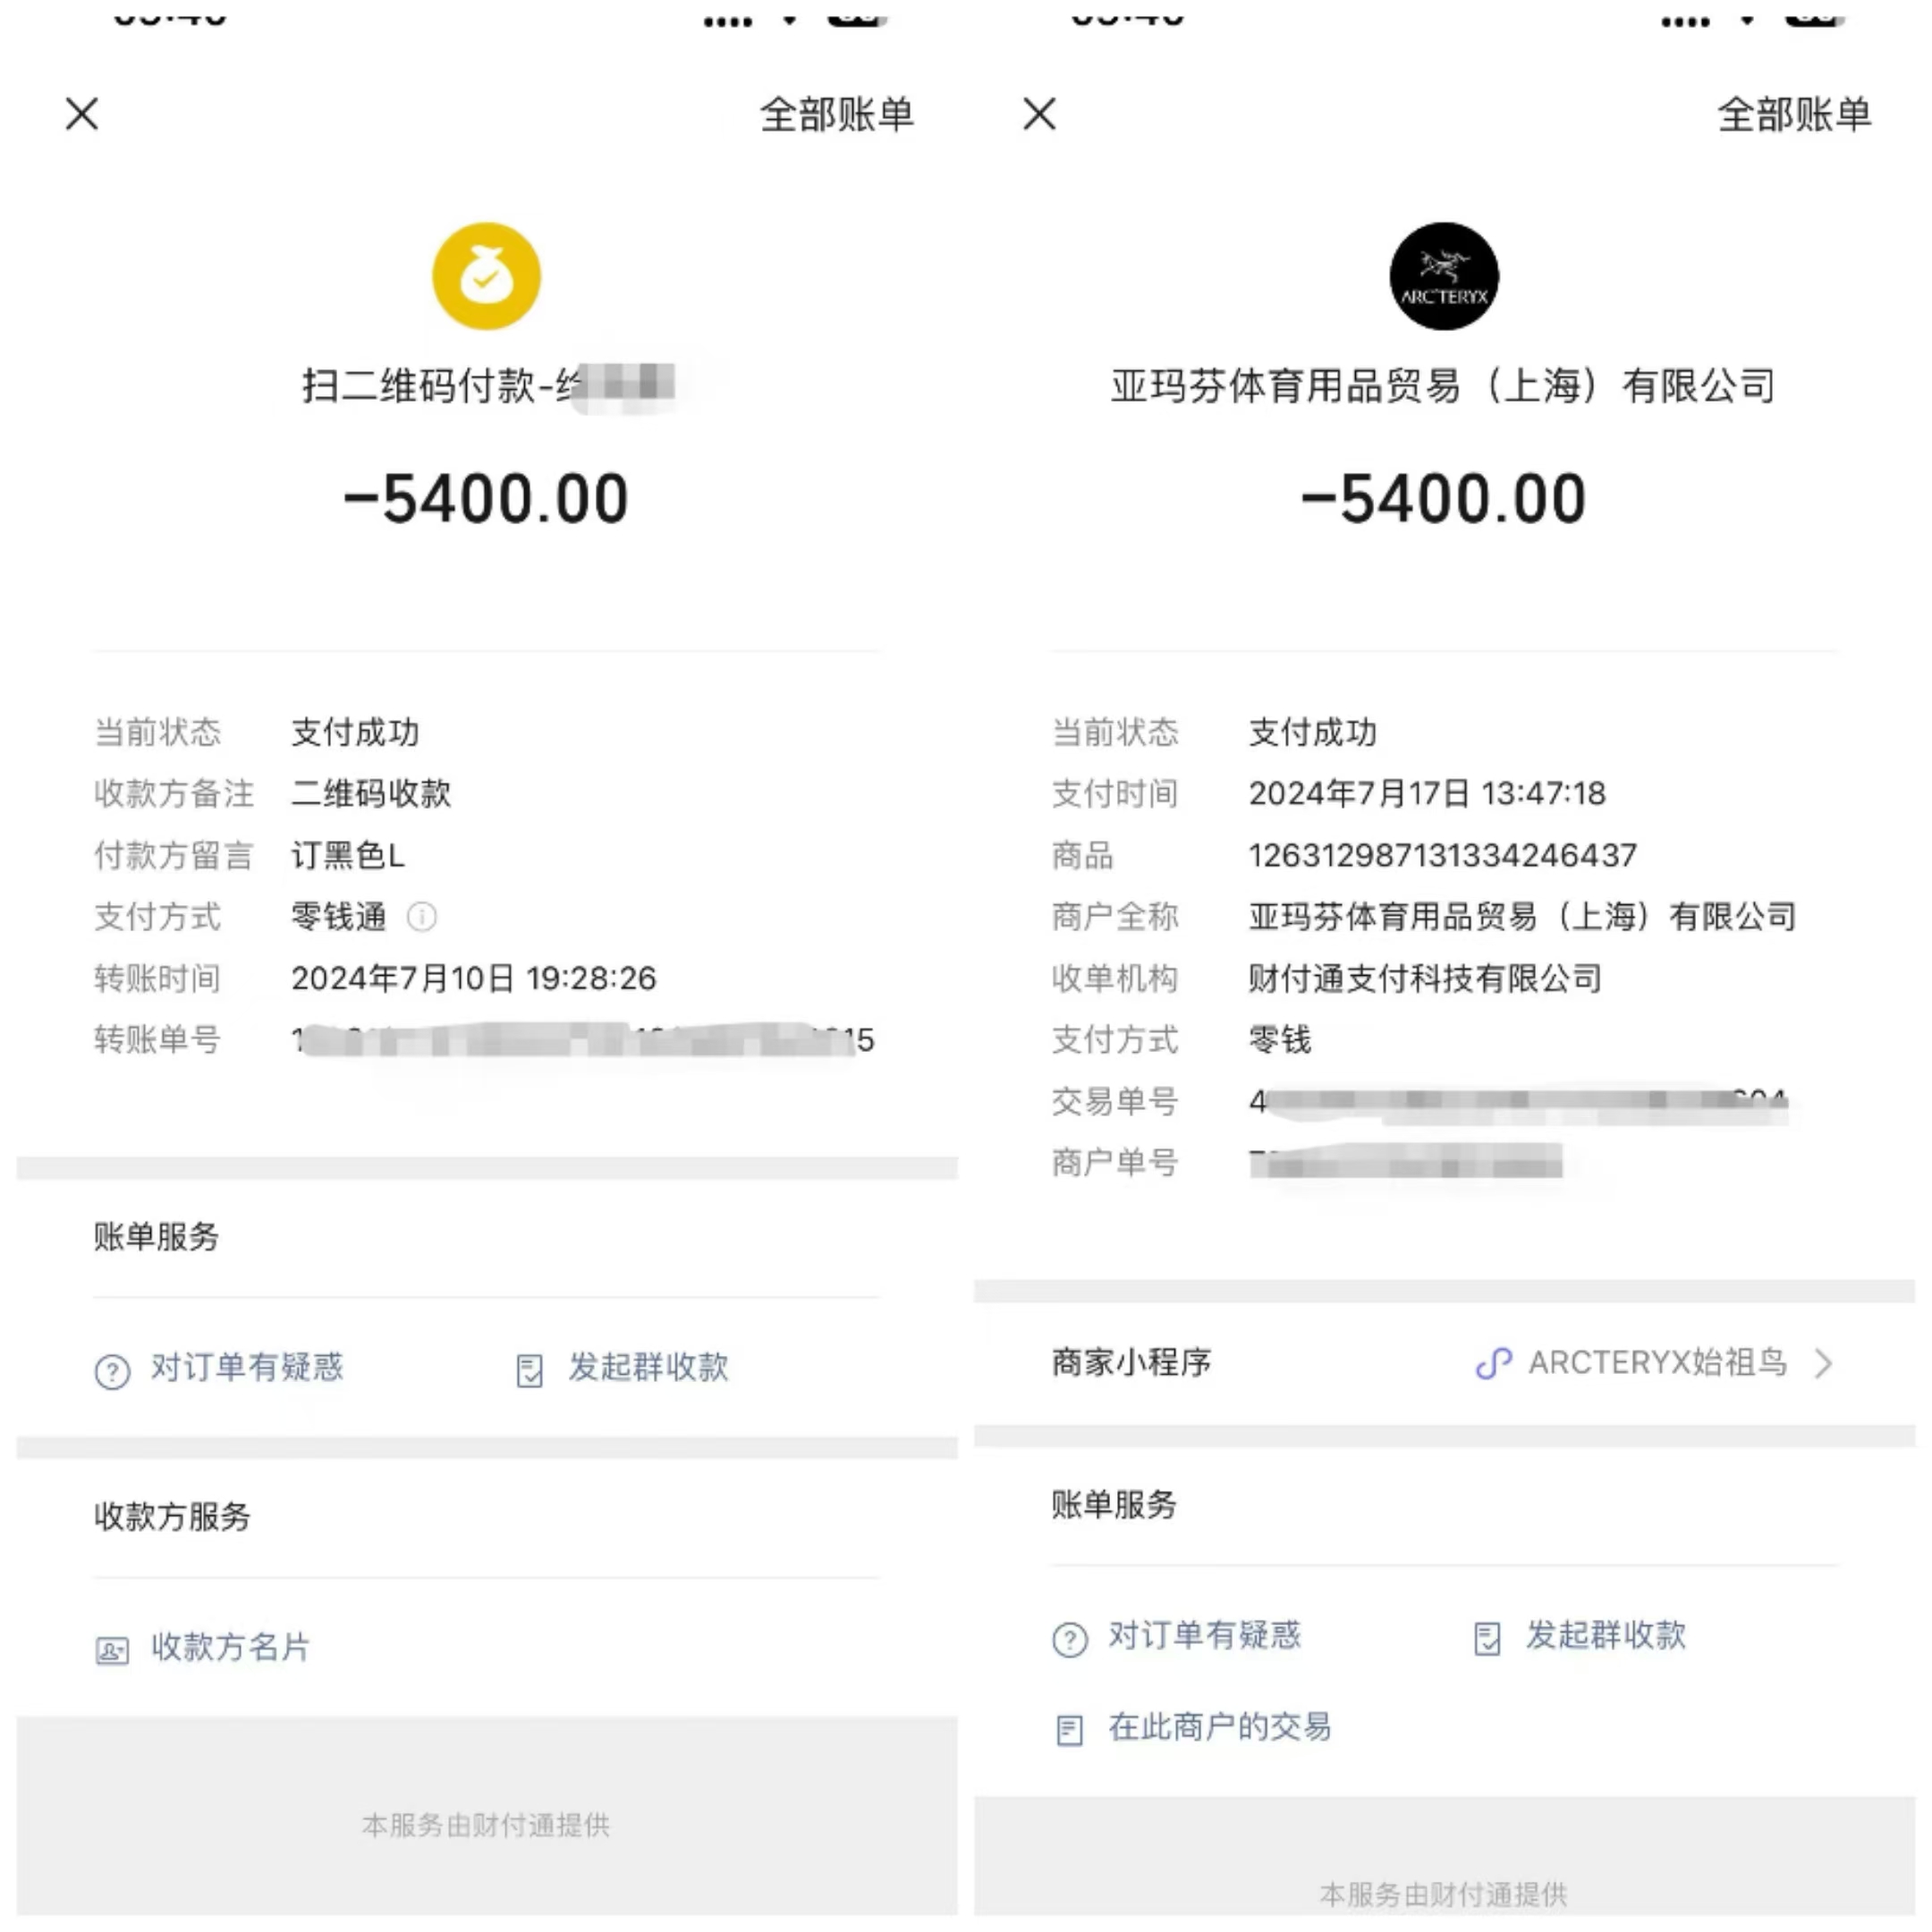The height and width of the screenshot is (1932, 1932).
Task: Open 全部账单 in the right panel
Action: pos(1794,114)
